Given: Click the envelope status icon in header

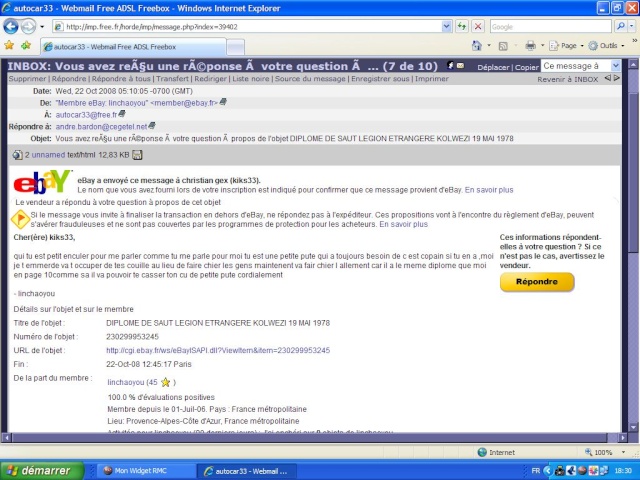Looking at the screenshot, I should tap(460, 65).
